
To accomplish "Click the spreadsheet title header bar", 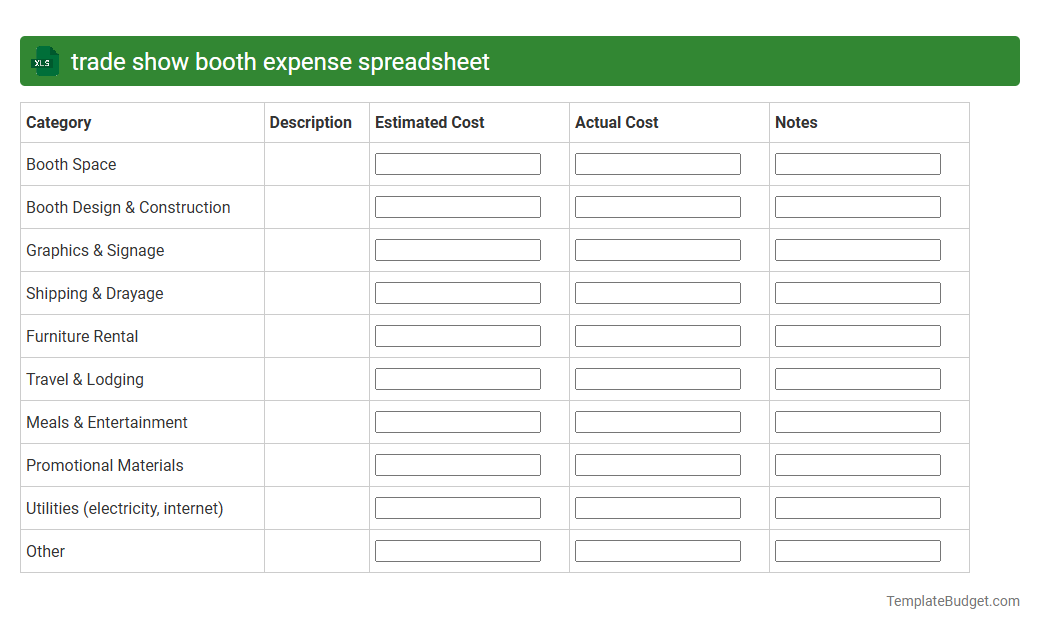I will coord(520,61).
